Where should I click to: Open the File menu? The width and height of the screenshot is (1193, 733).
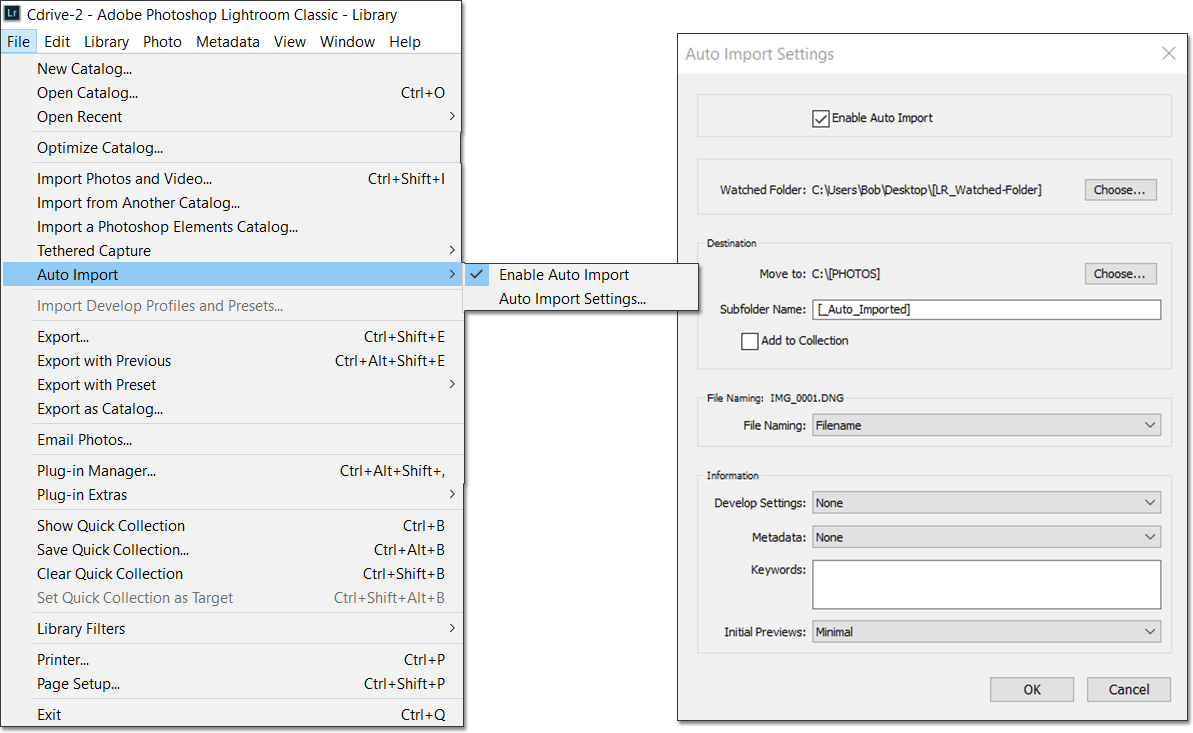[x=18, y=42]
